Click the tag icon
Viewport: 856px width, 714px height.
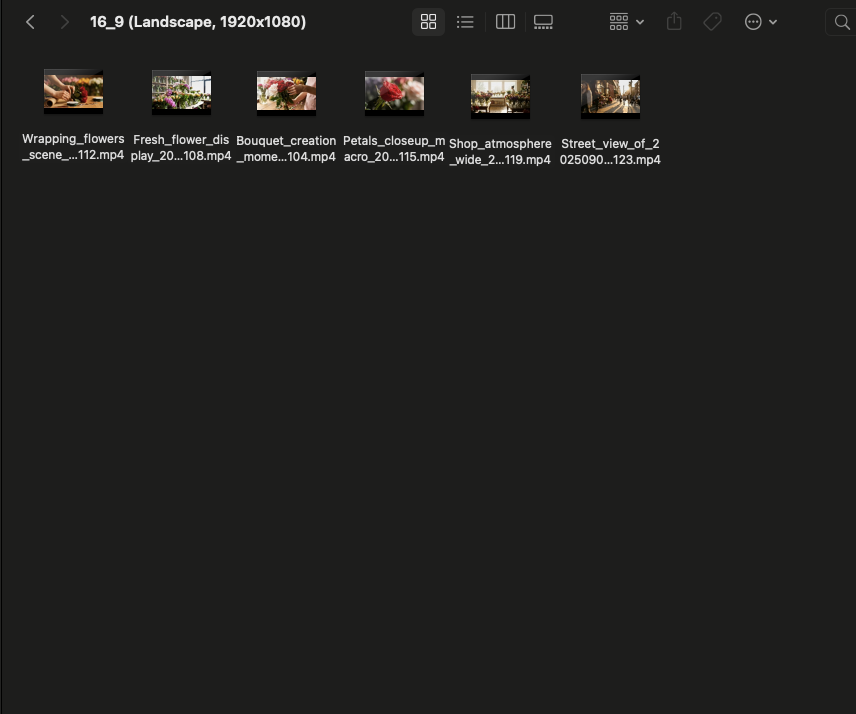click(x=712, y=22)
